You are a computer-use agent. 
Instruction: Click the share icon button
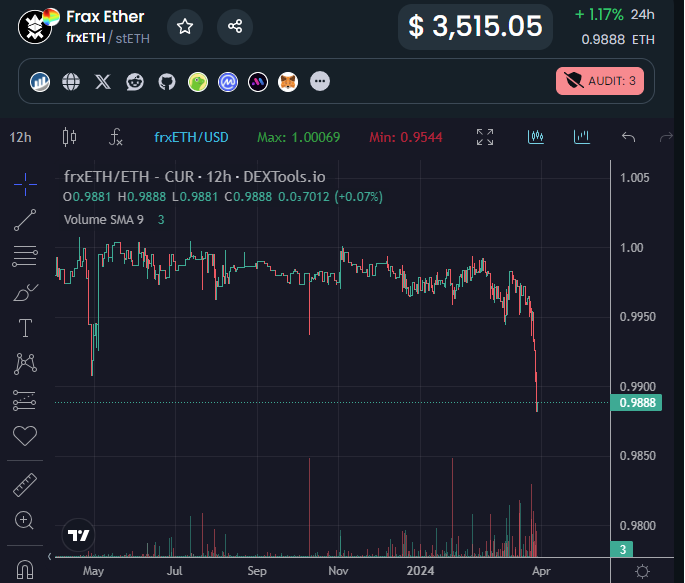coord(235,27)
